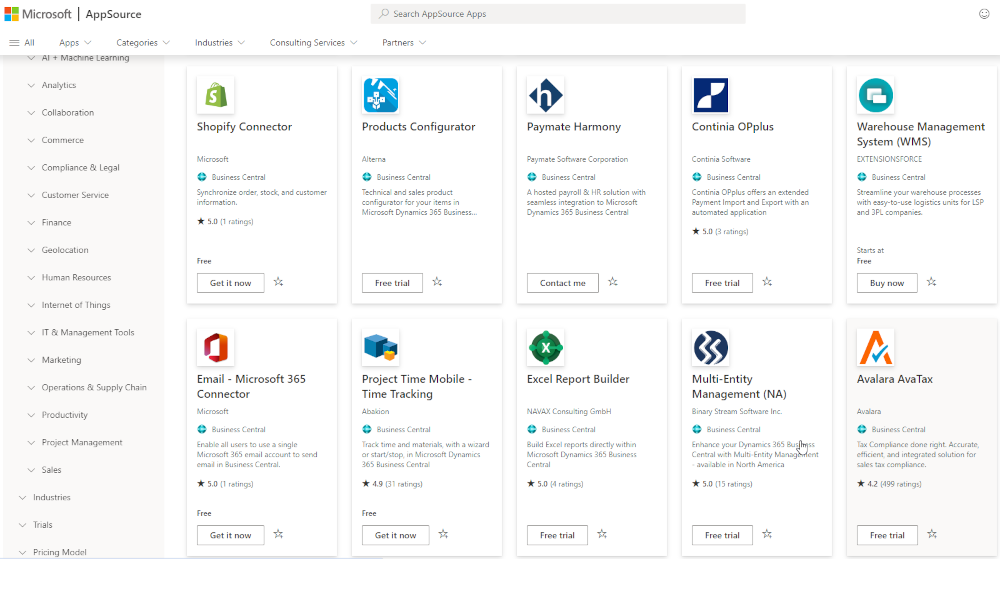Click Free trial for Continia OPplus
This screenshot has width=1000, height=600.
pos(722,283)
